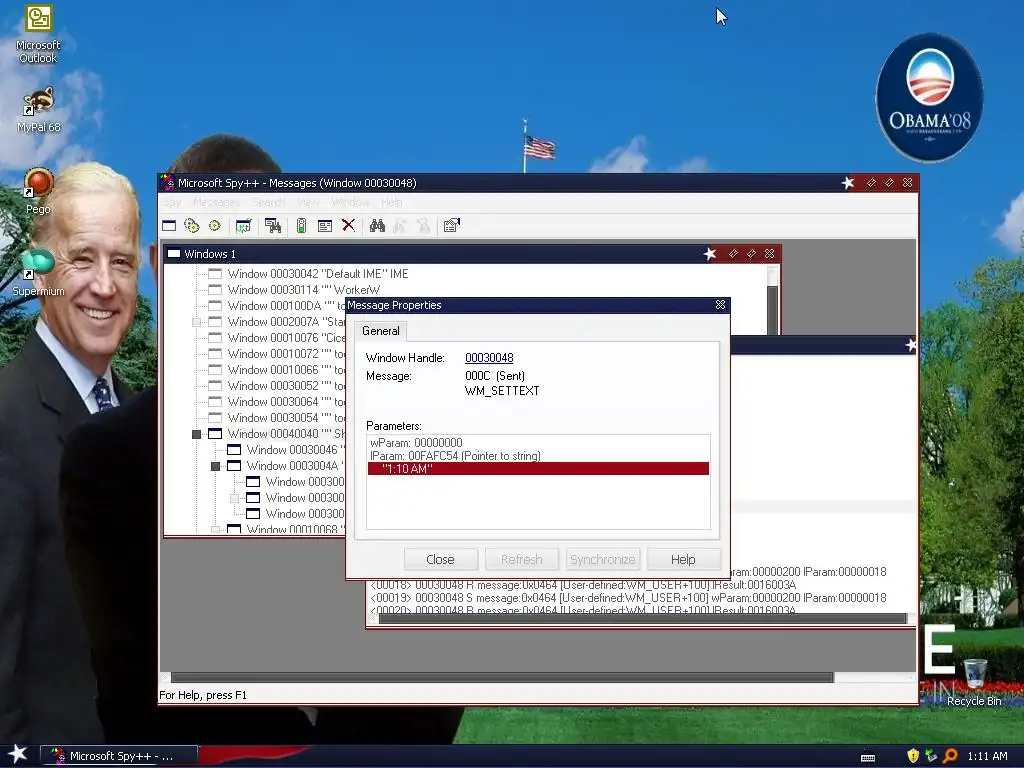Select Window 00030114 WorkerW row

(304, 290)
